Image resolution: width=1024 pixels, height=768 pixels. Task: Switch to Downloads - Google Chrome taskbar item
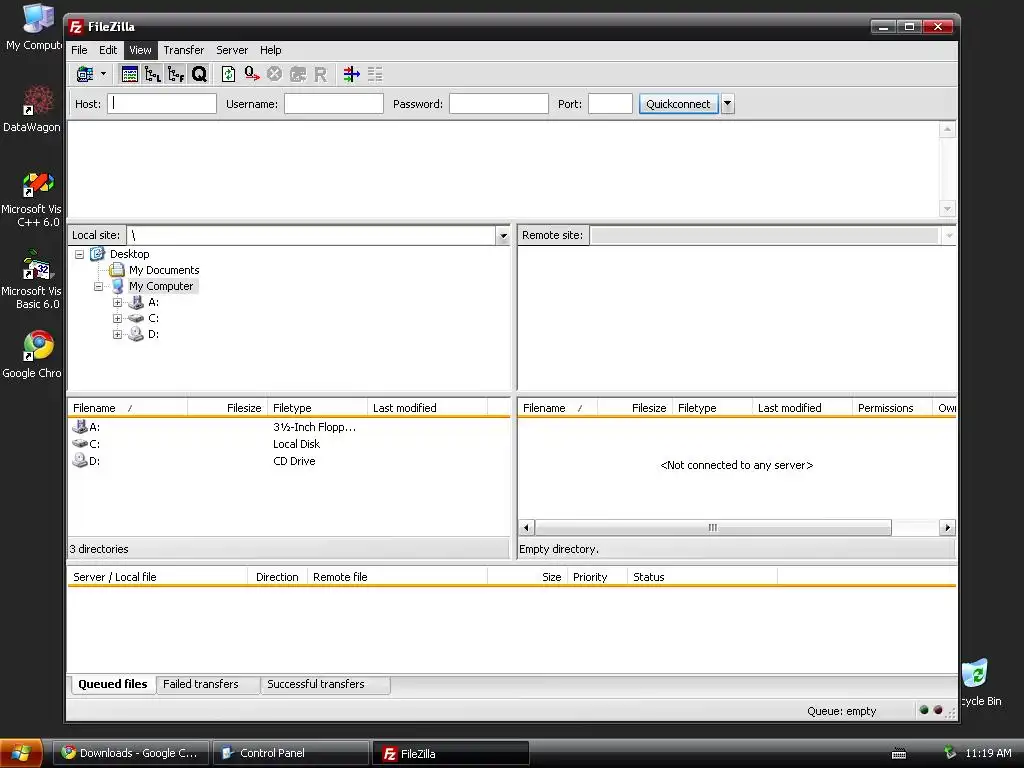coord(131,753)
